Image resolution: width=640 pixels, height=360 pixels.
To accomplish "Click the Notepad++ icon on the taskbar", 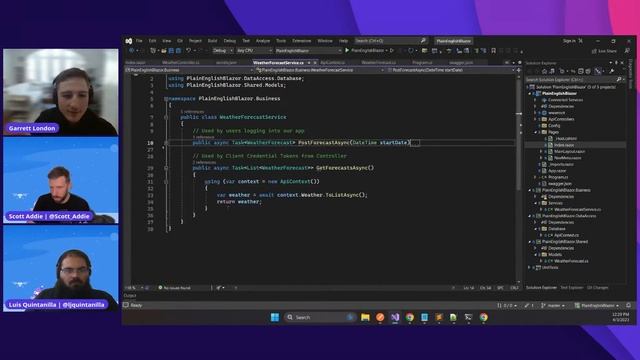I will [x=453, y=317].
